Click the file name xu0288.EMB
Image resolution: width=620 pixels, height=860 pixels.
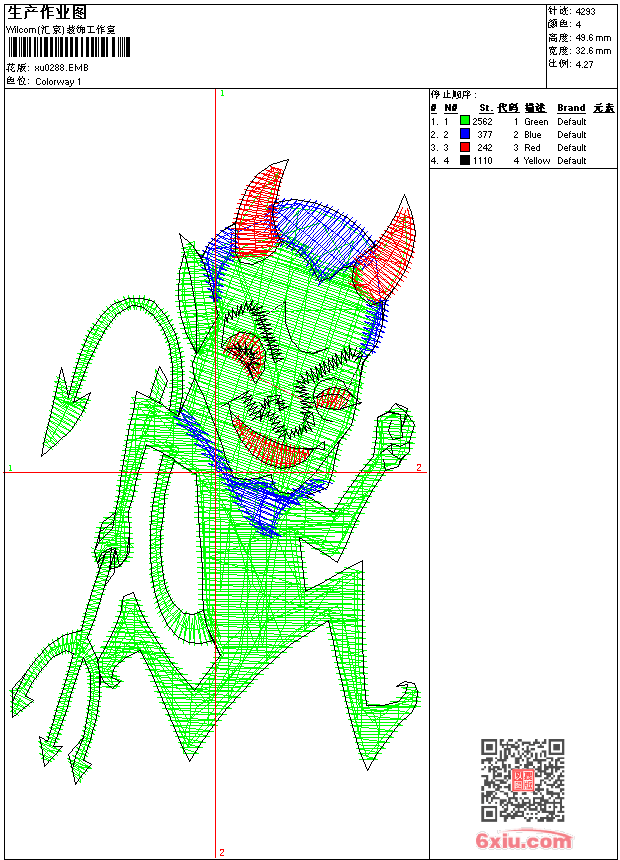tap(61, 68)
